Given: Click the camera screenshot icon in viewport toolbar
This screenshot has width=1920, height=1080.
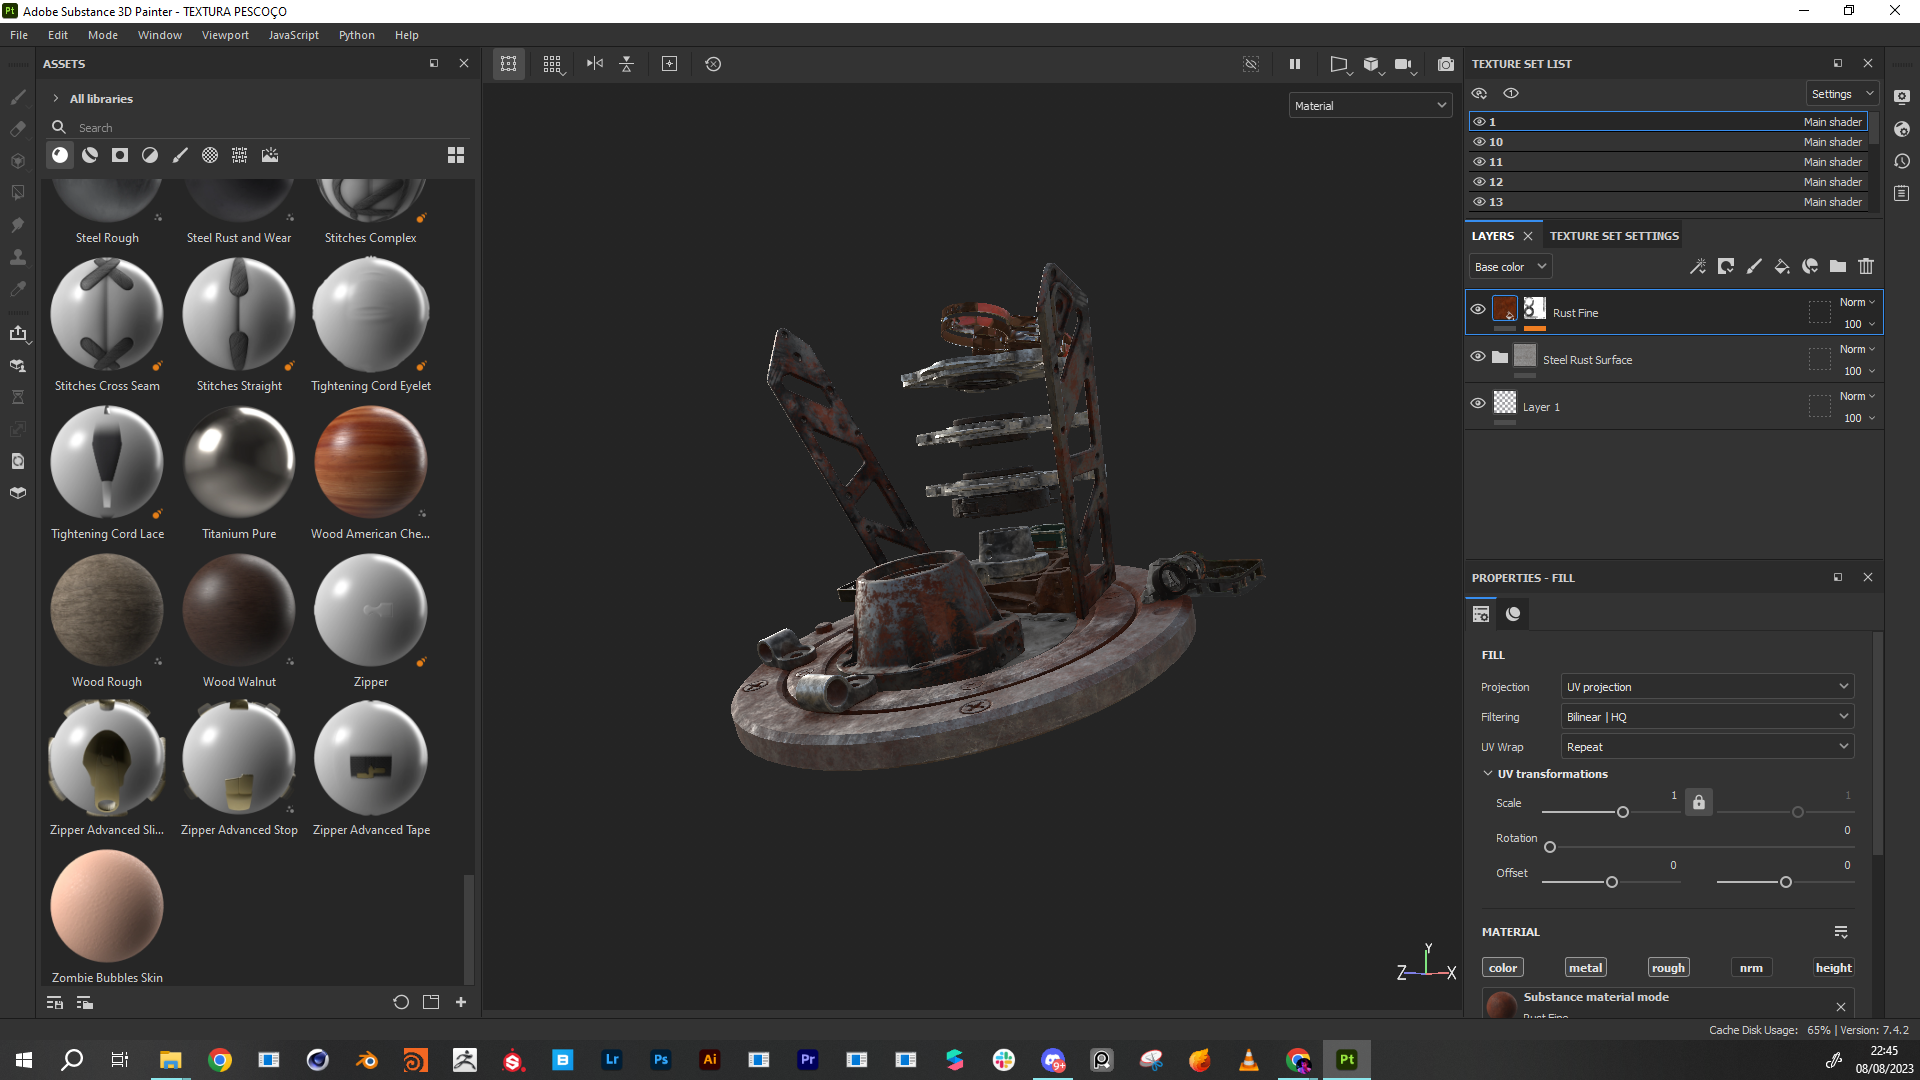Looking at the screenshot, I should tap(1446, 64).
